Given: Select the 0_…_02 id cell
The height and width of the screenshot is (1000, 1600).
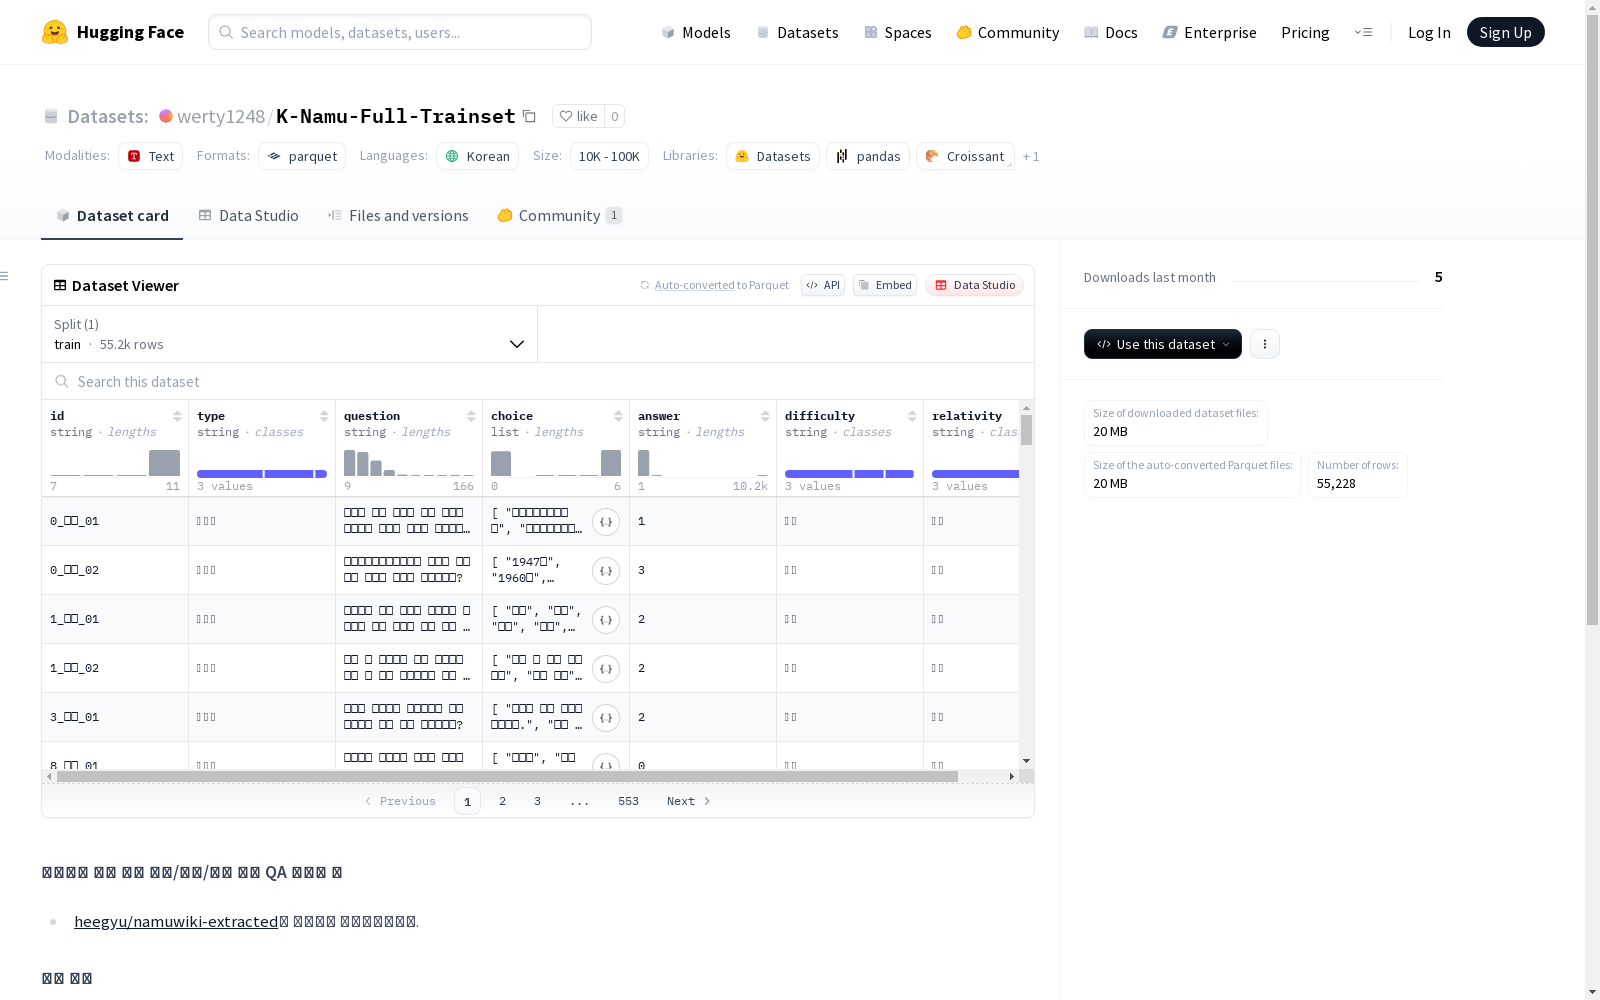Looking at the screenshot, I should click(x=115, y=570).
